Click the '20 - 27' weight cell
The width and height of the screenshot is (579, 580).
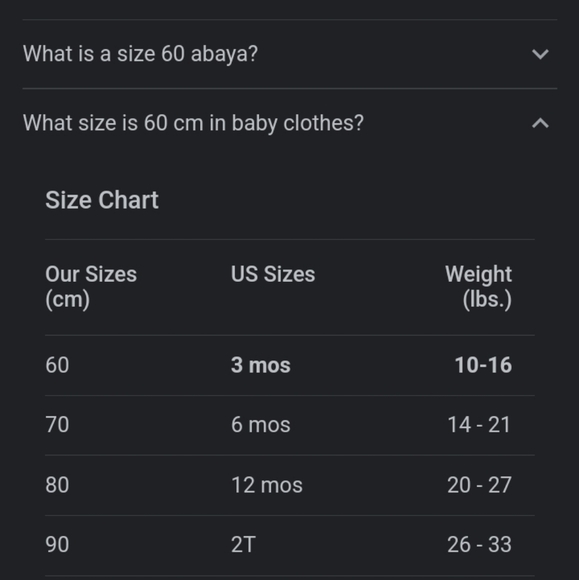click(x=479, y=485)
